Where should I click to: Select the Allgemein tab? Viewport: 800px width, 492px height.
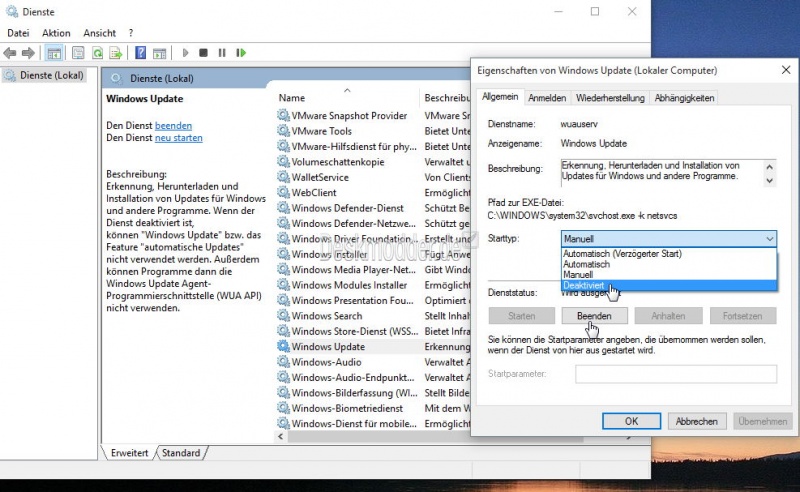point(500,96)
